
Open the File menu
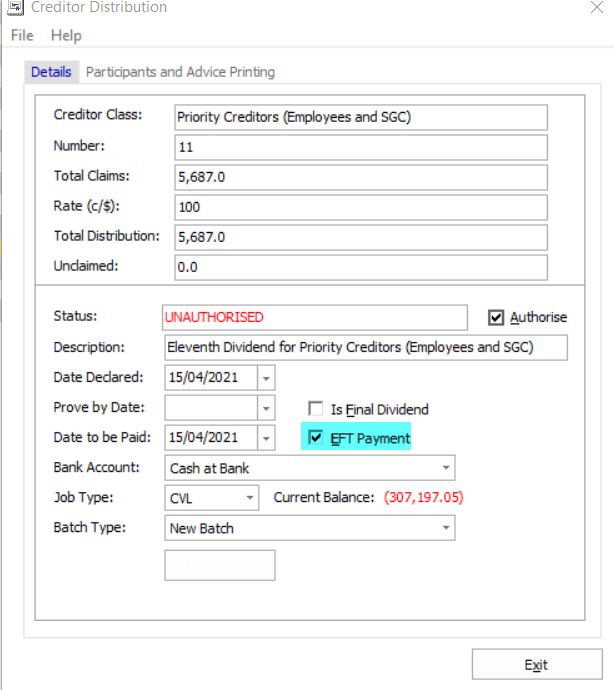[x=22, y=35]
